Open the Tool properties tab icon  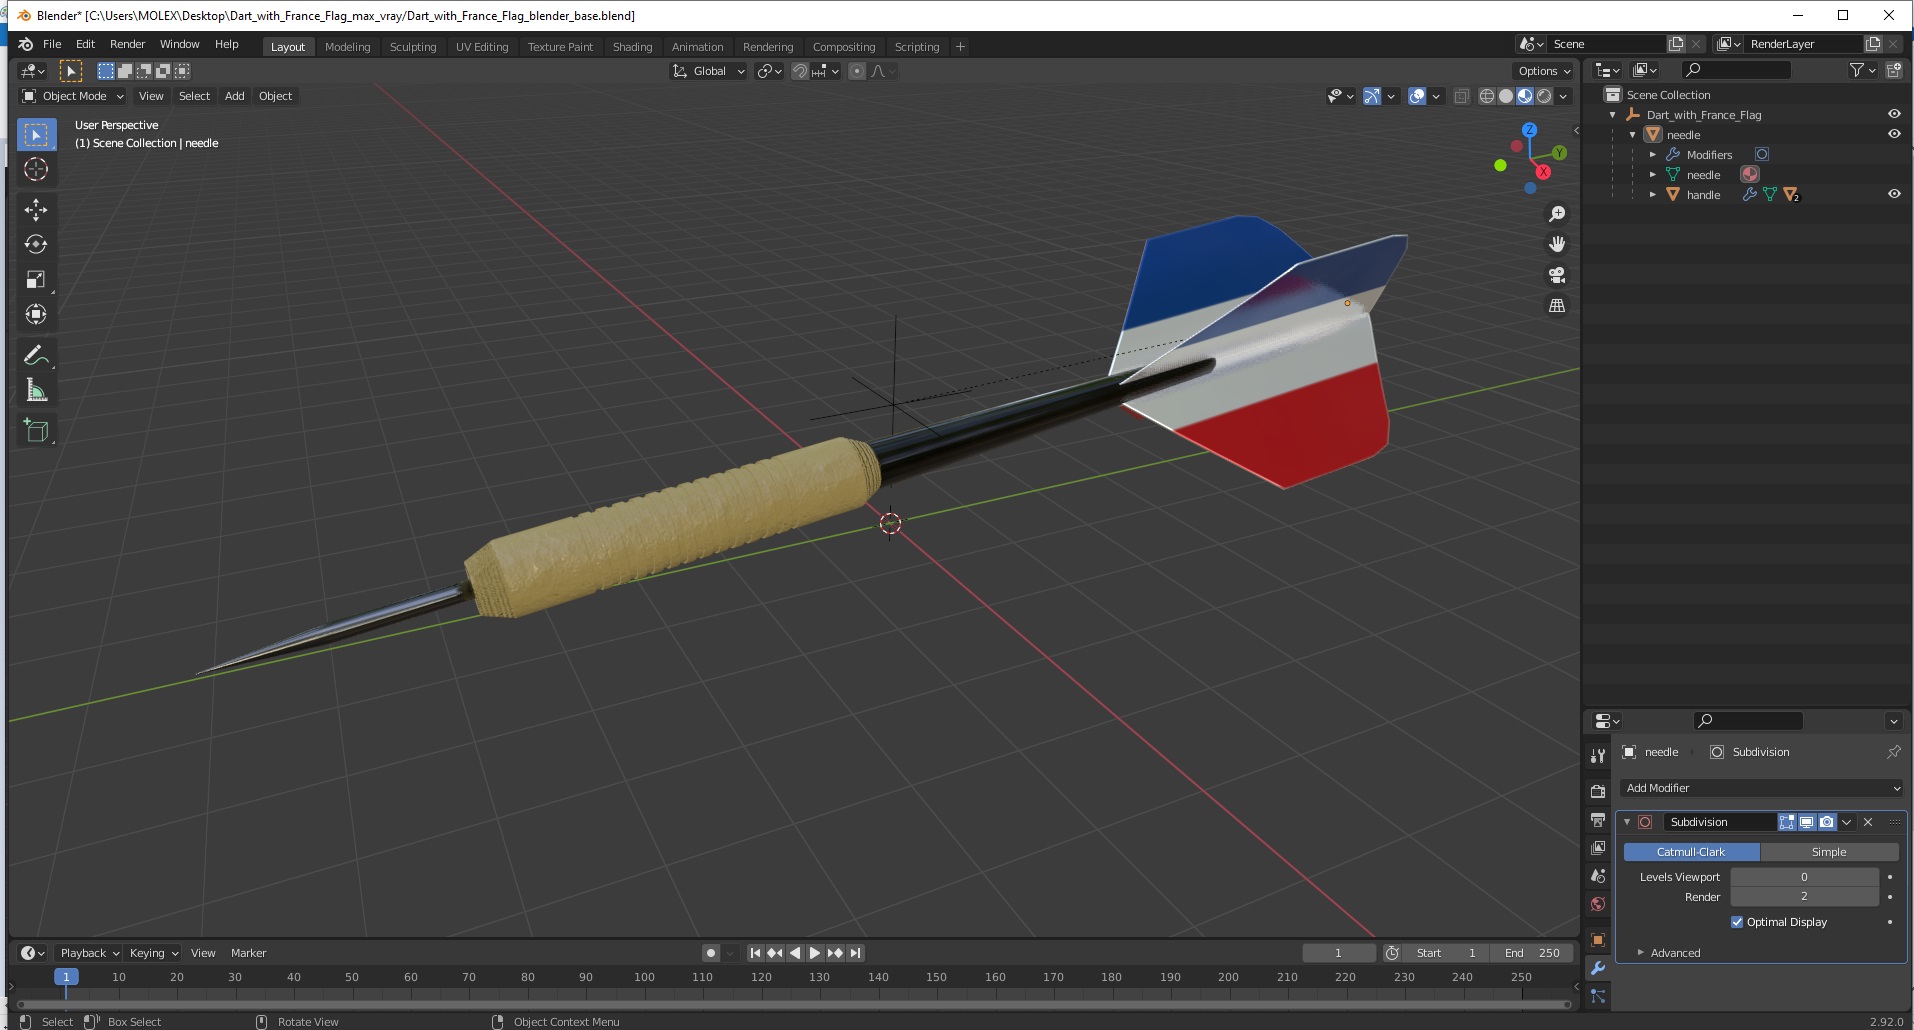coord(1598,755)
